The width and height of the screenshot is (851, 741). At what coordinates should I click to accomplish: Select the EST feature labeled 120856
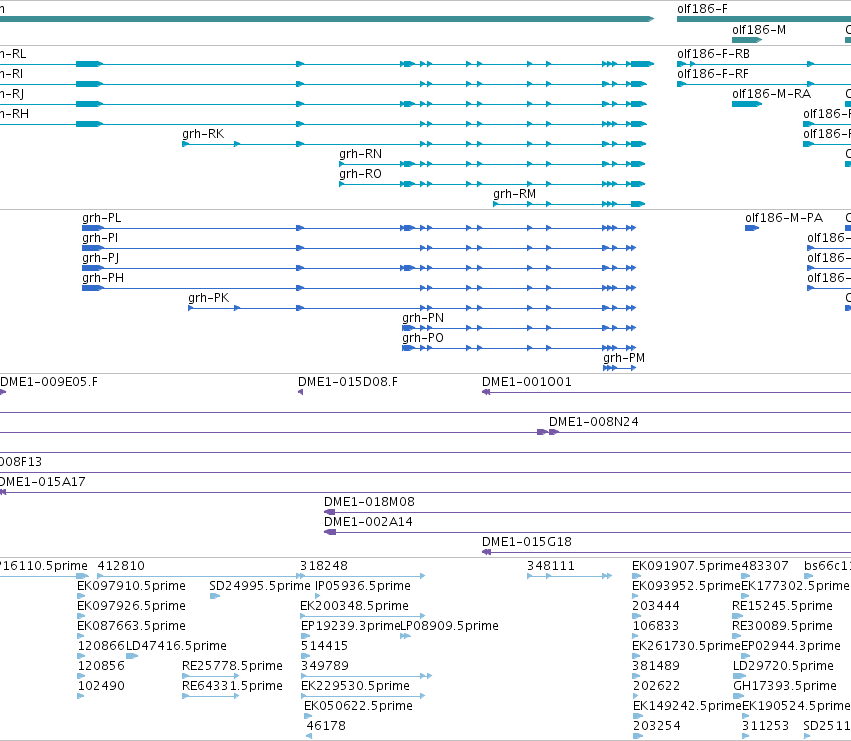pos(101,666)
